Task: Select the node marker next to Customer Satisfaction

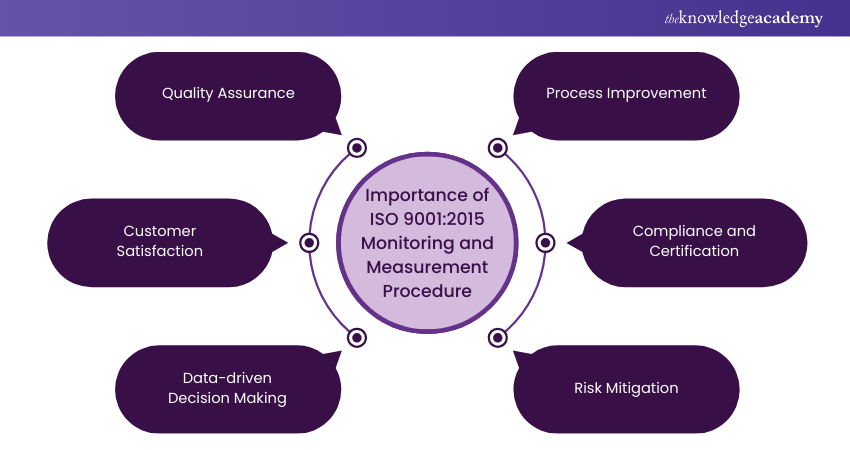Action: point(309,242)
